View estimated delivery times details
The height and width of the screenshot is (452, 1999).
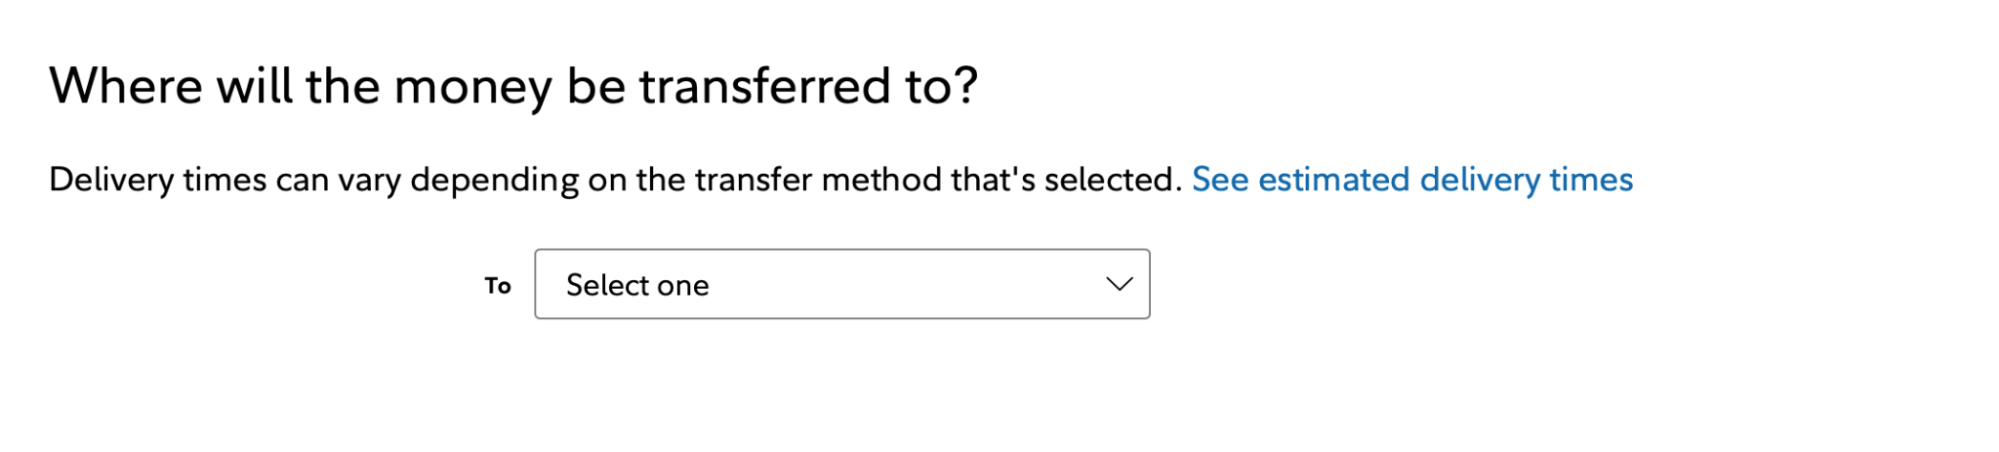pos(1411,180)
